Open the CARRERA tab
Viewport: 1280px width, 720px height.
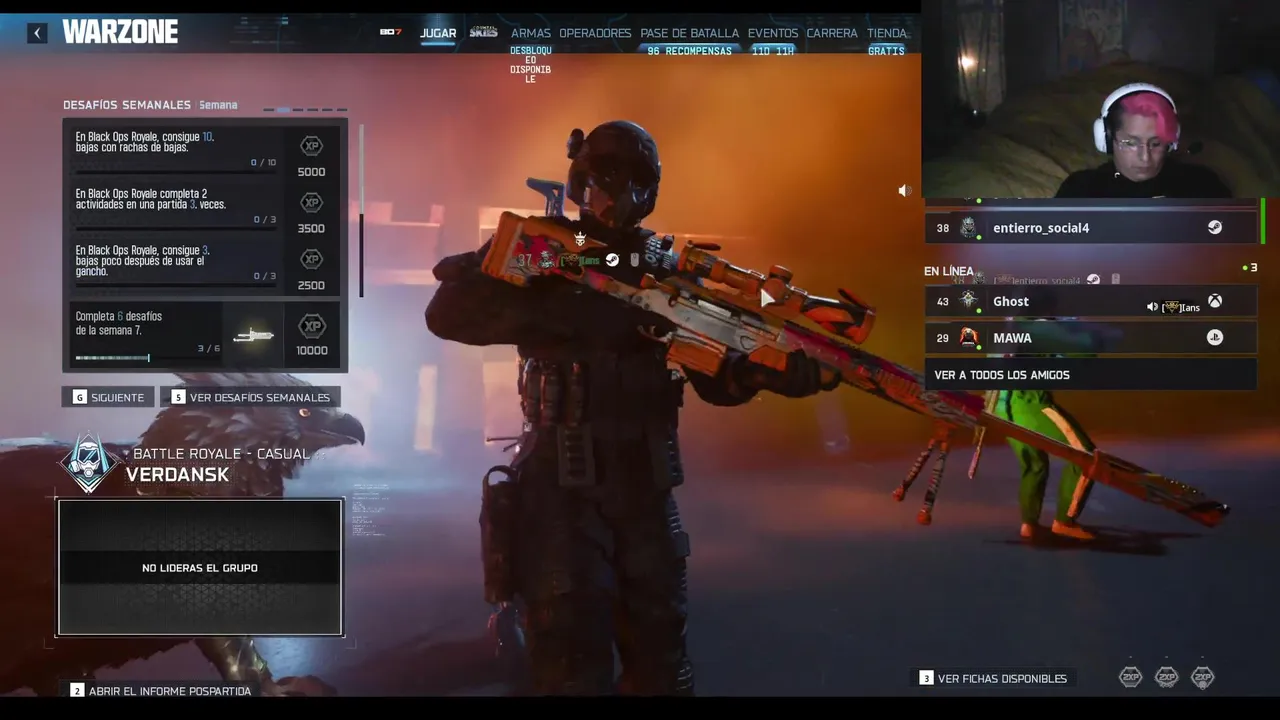(832, 33)
